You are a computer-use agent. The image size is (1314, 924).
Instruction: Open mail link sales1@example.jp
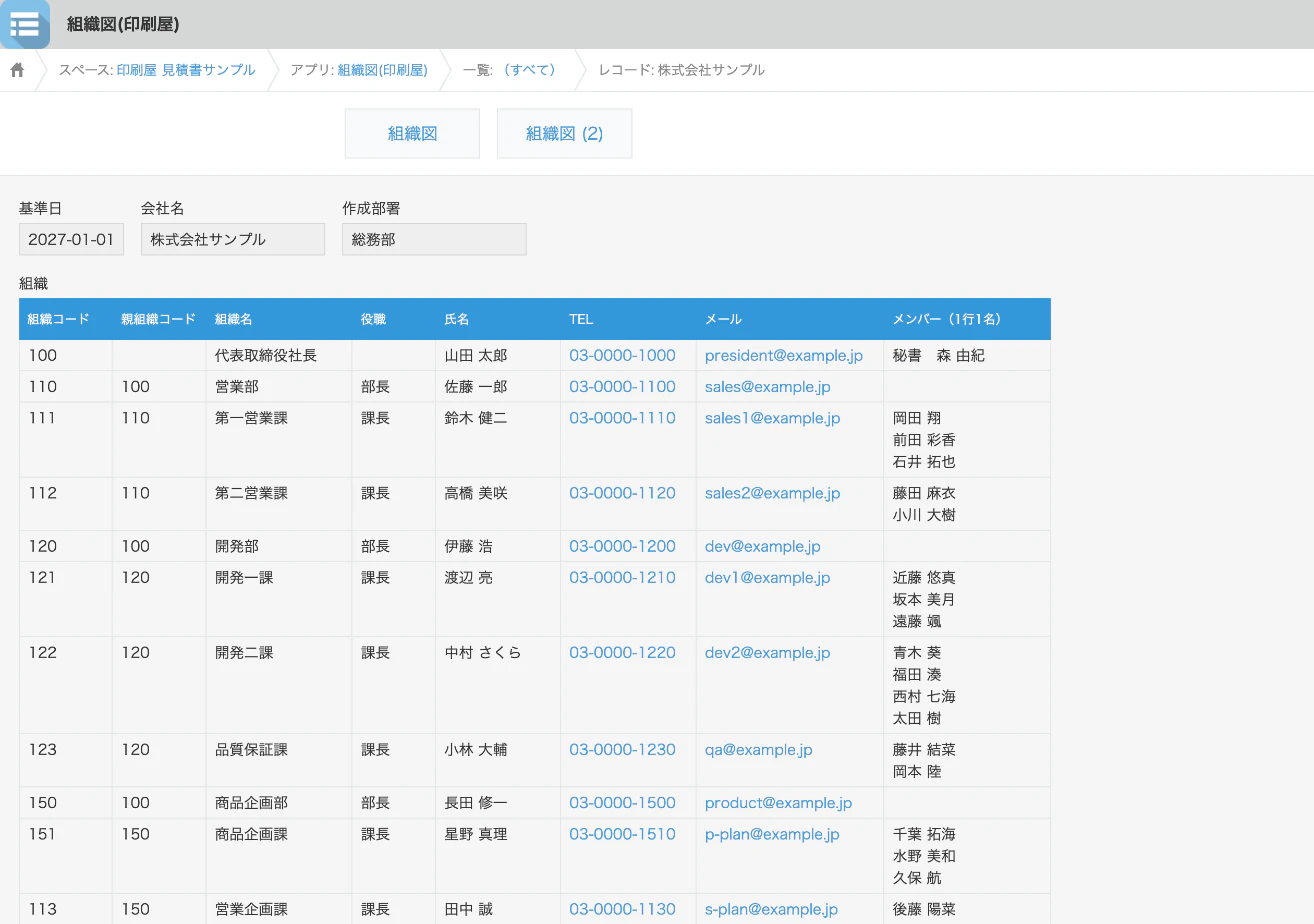[772, 418]
